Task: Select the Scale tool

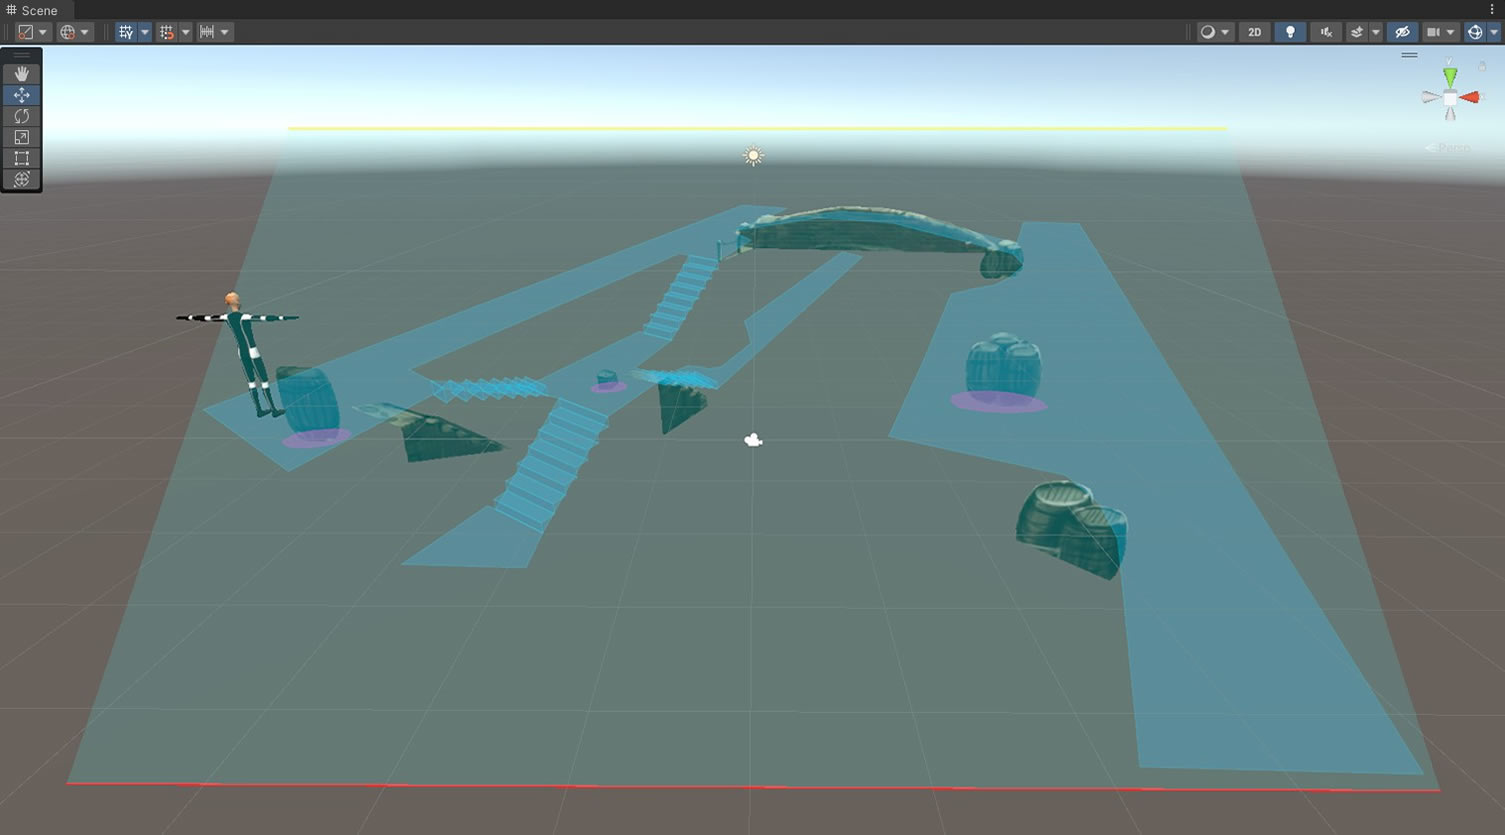Action: (21, 137)
